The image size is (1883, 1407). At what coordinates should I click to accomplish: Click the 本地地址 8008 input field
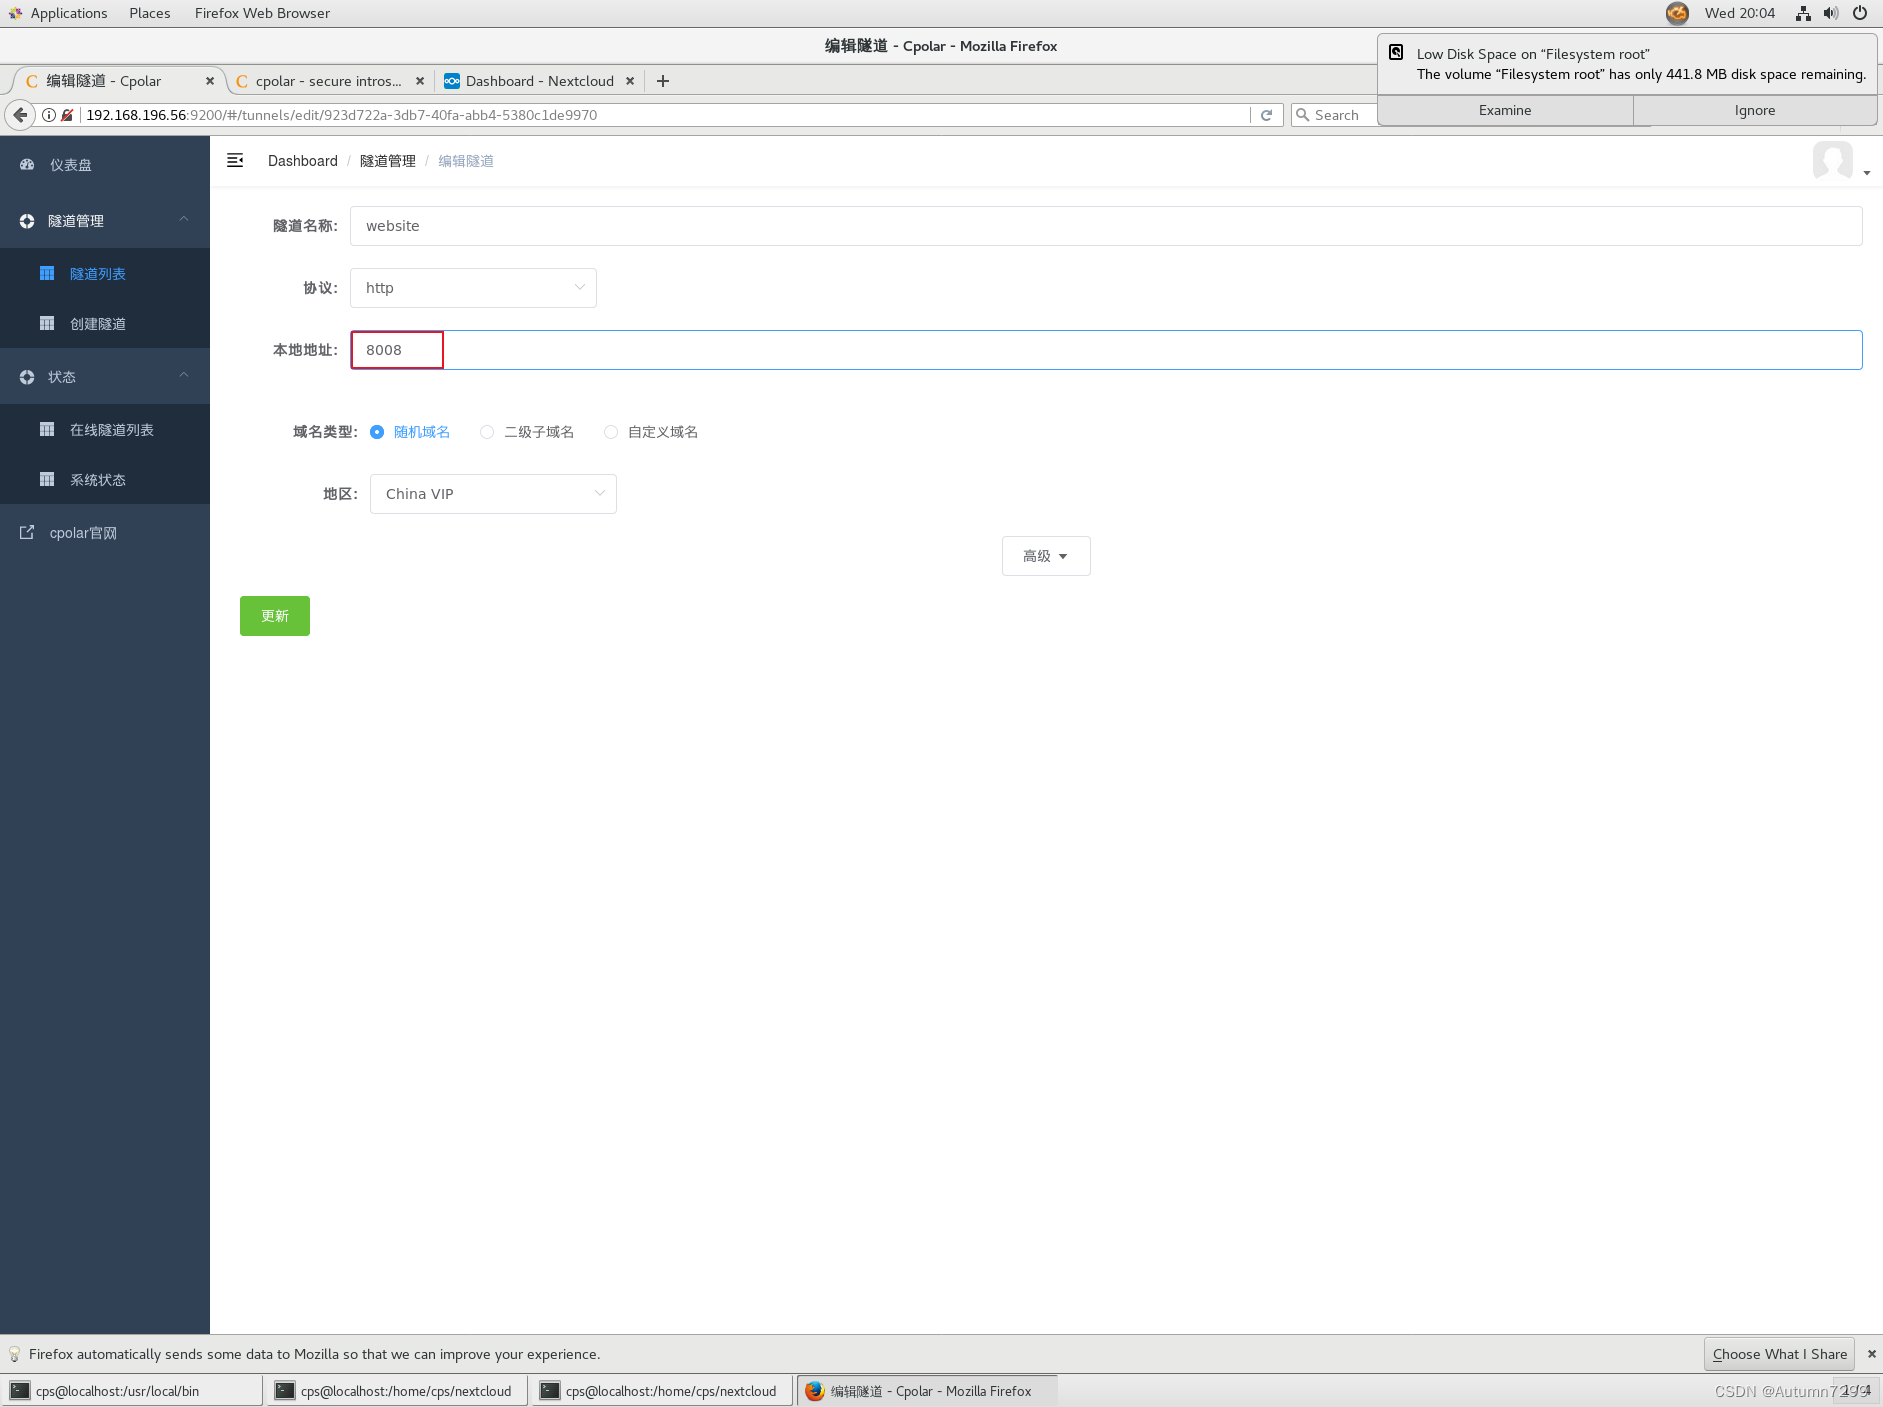pos(1106,350)
